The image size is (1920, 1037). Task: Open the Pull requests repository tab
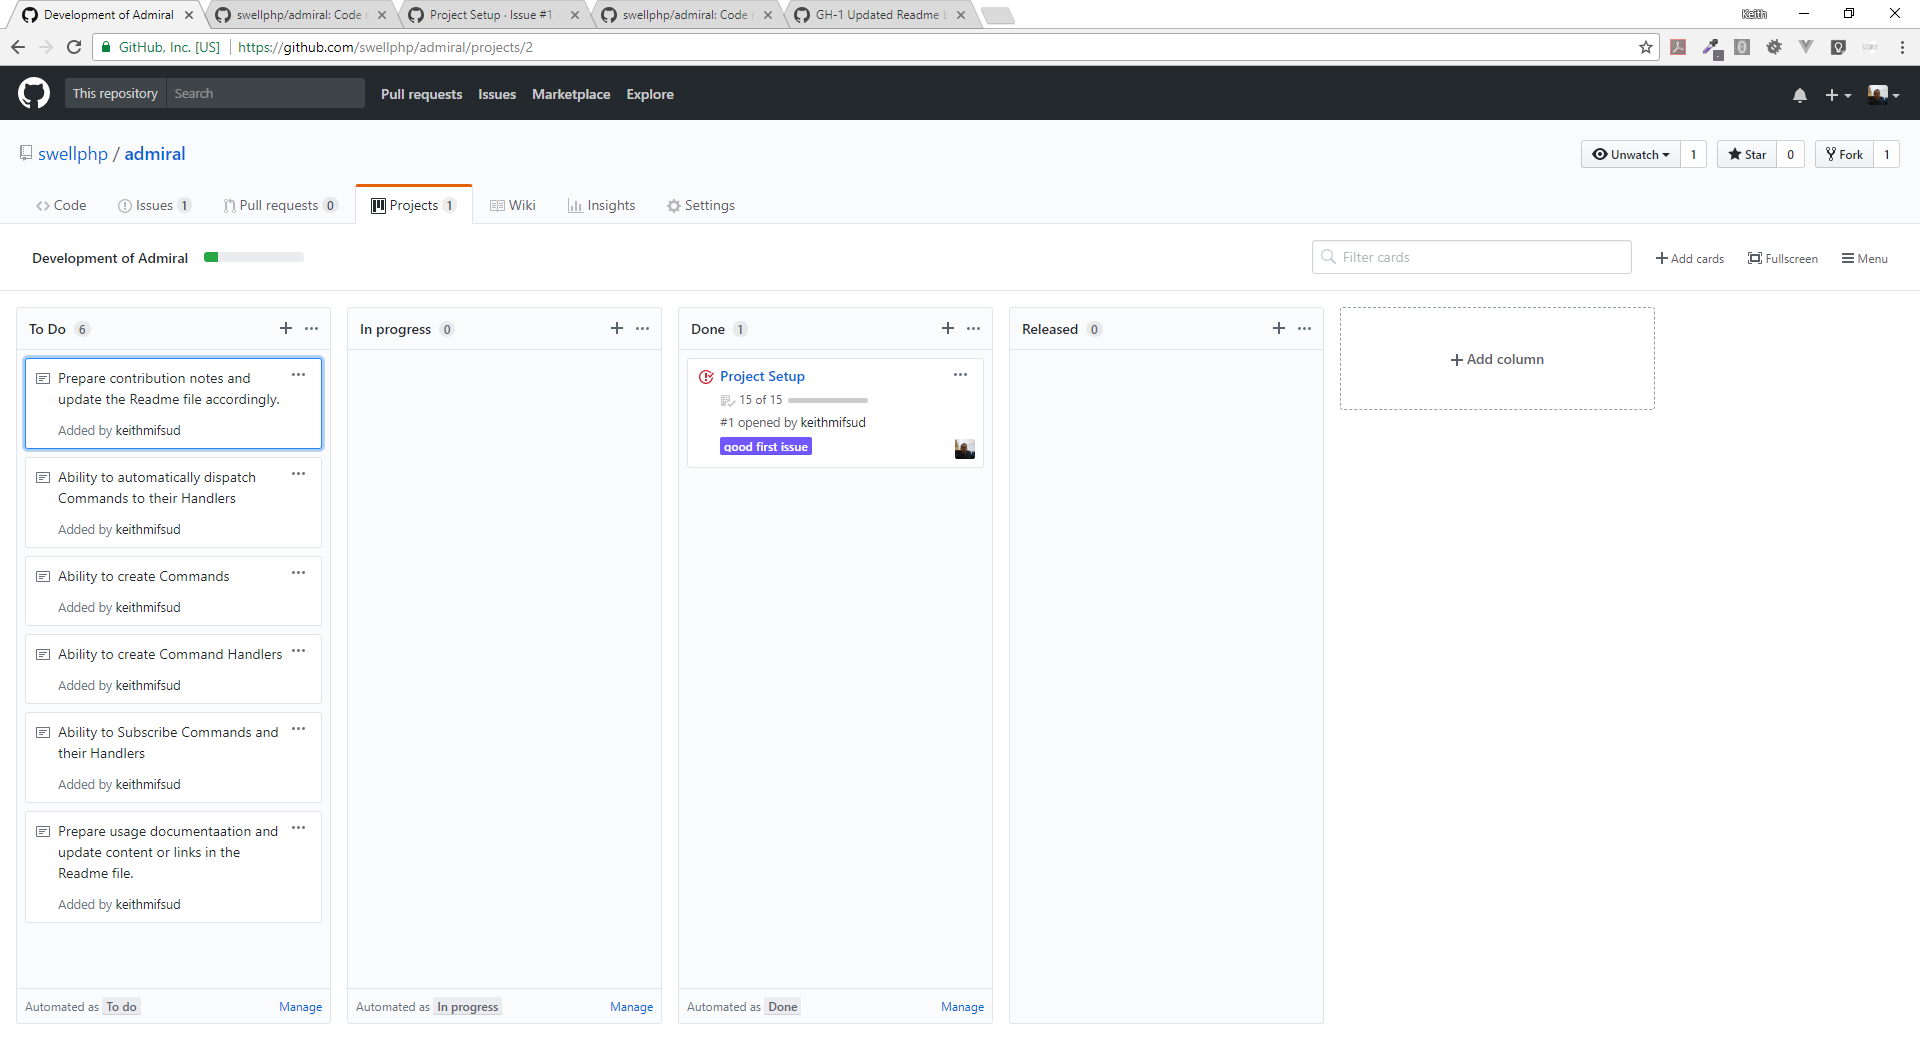[x=281, y=205]
